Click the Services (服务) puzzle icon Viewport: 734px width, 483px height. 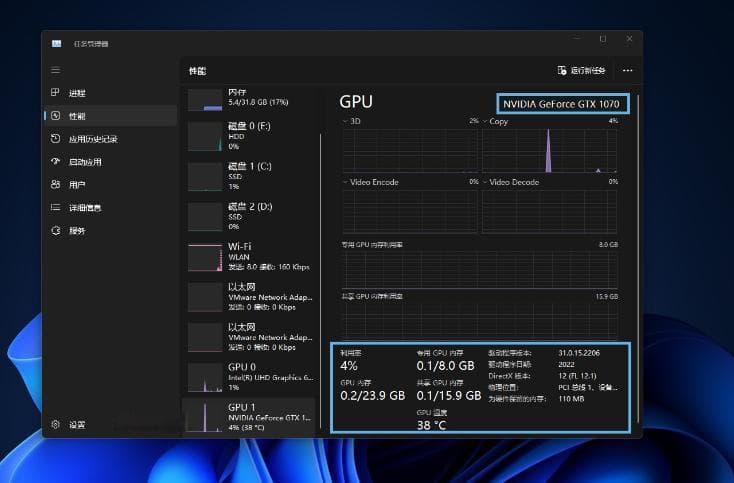click(x=55, y=230)
